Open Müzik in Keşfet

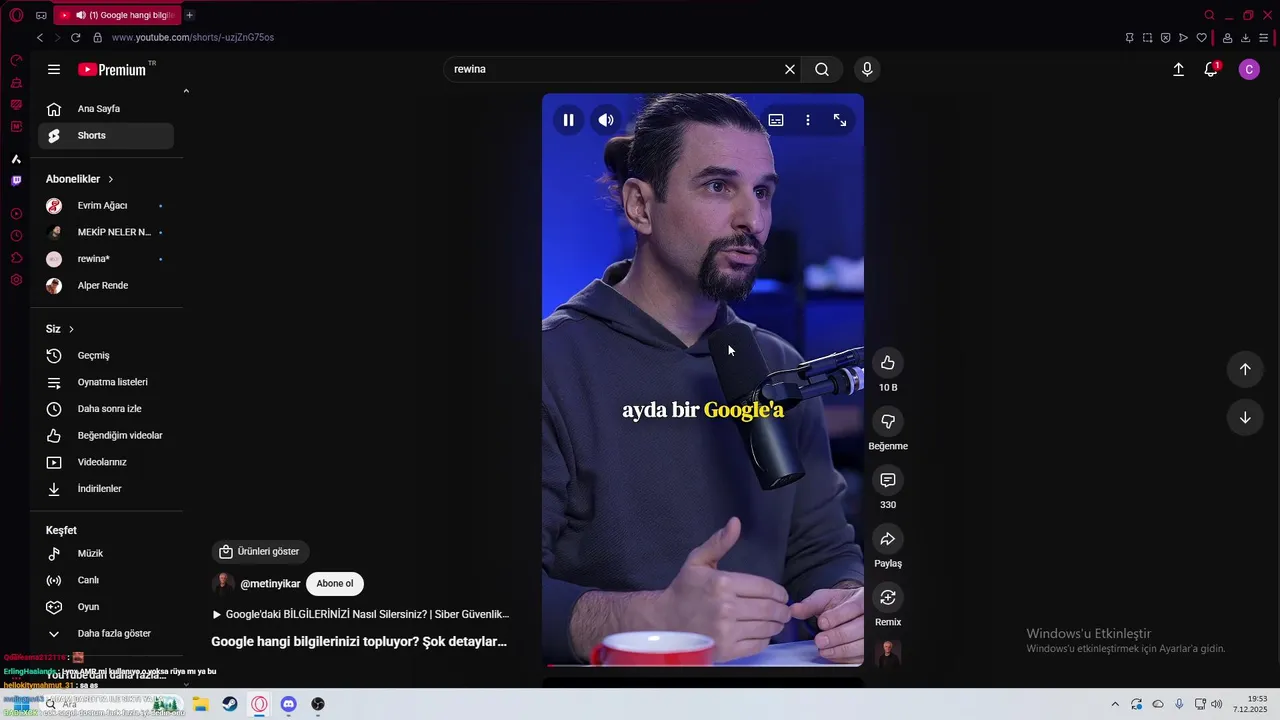point(106,554)
